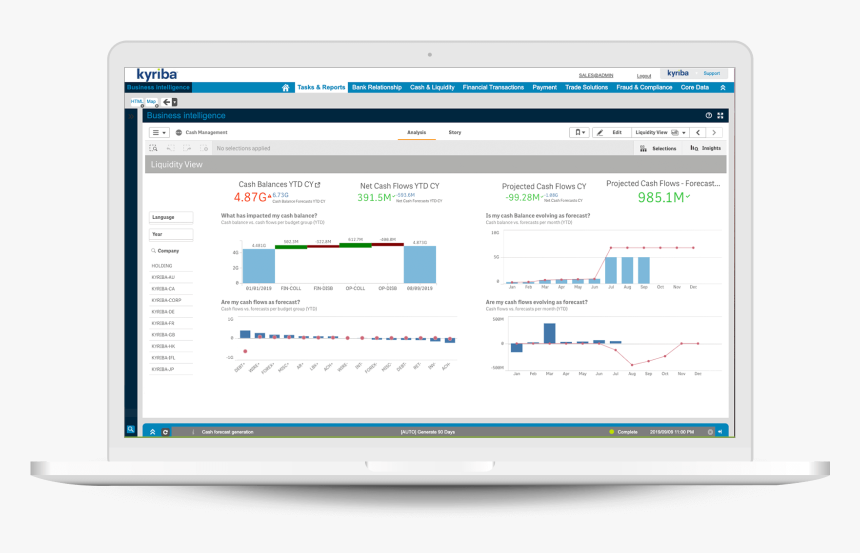The width and height of the screenshot is (860, 553).
Task: Switch to the Story tab
Action: pyautogui.click(x=455, y=132)
